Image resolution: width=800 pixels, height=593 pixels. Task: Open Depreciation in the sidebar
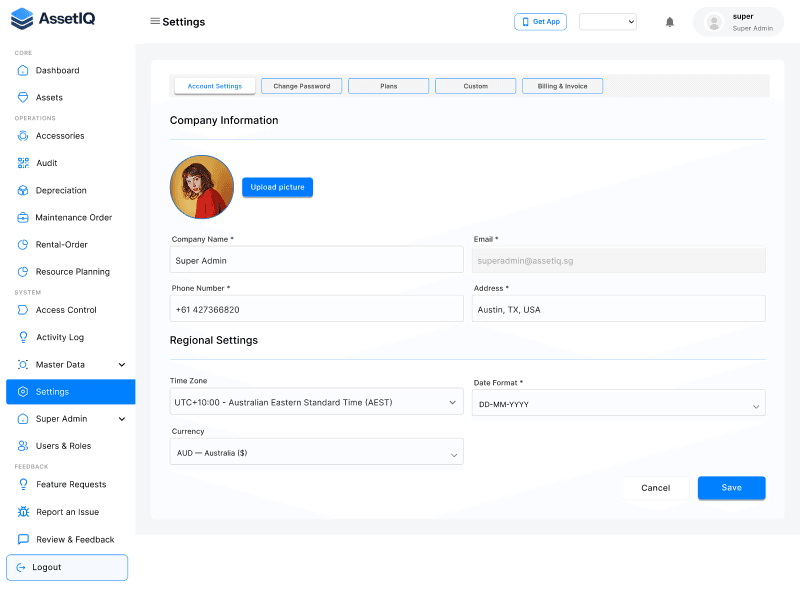click(70, 190)
